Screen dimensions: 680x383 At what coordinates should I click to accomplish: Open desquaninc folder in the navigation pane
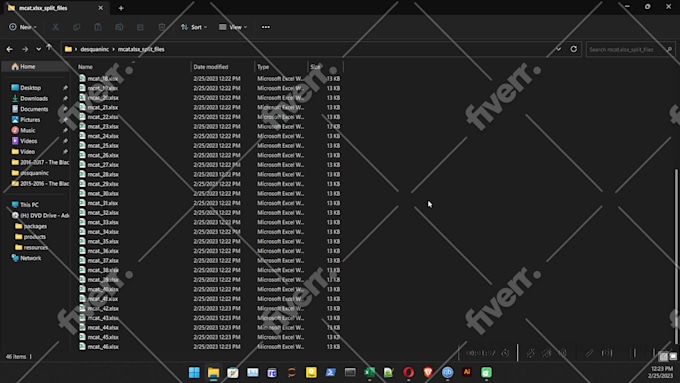click(34, 173)
